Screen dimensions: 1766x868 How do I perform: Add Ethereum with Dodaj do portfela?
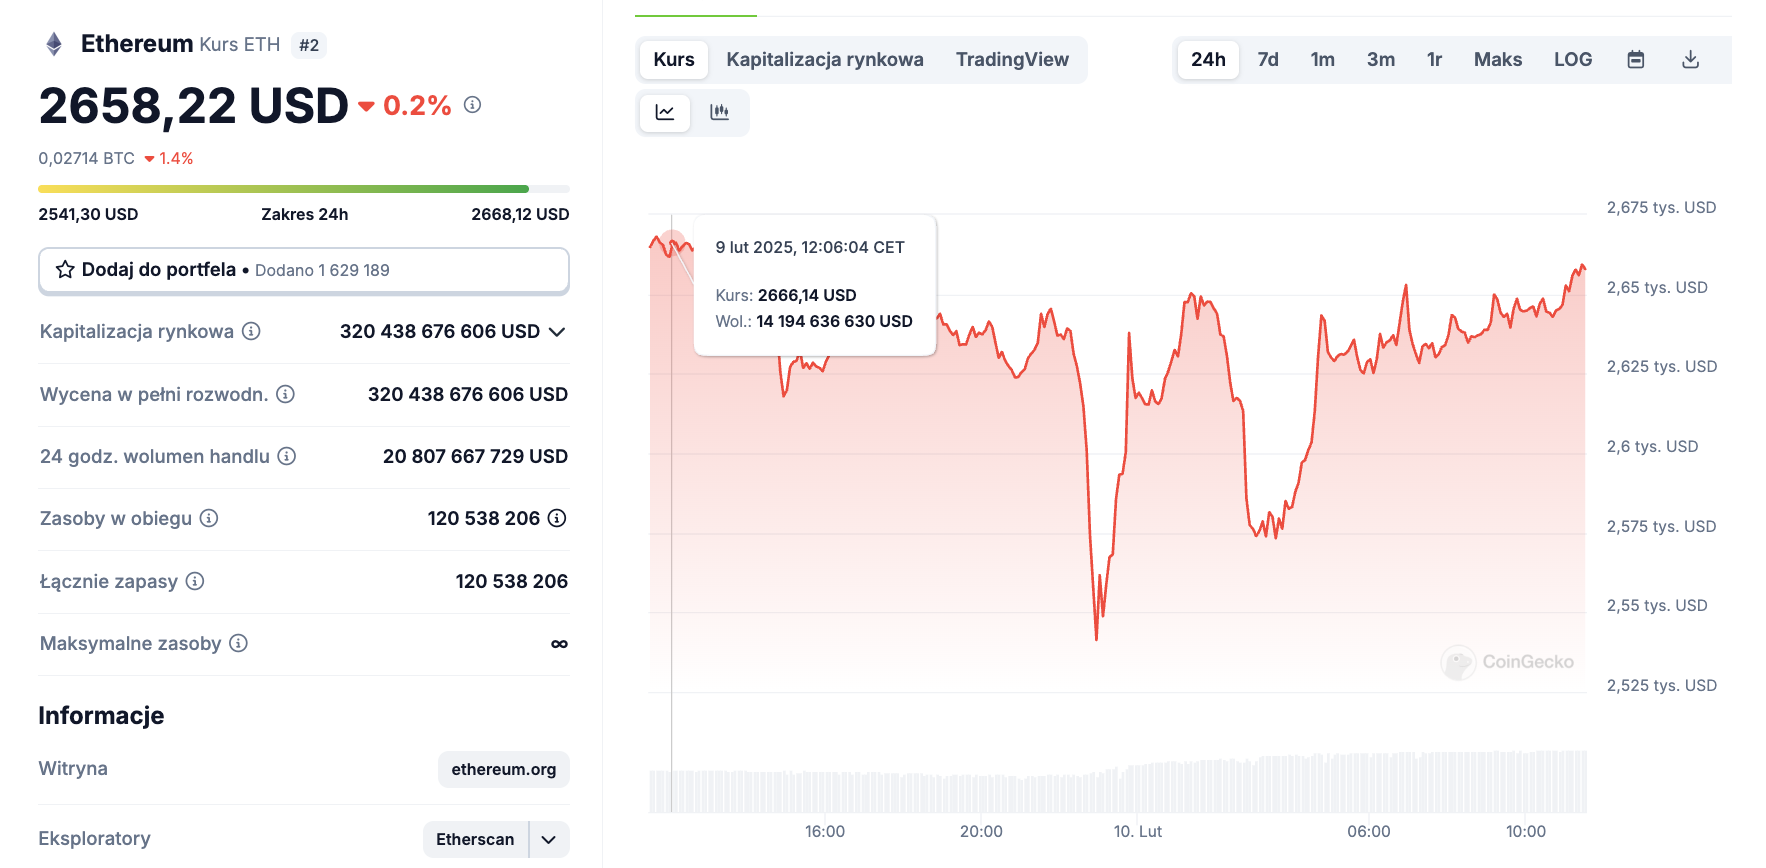[x=304, y=271]
